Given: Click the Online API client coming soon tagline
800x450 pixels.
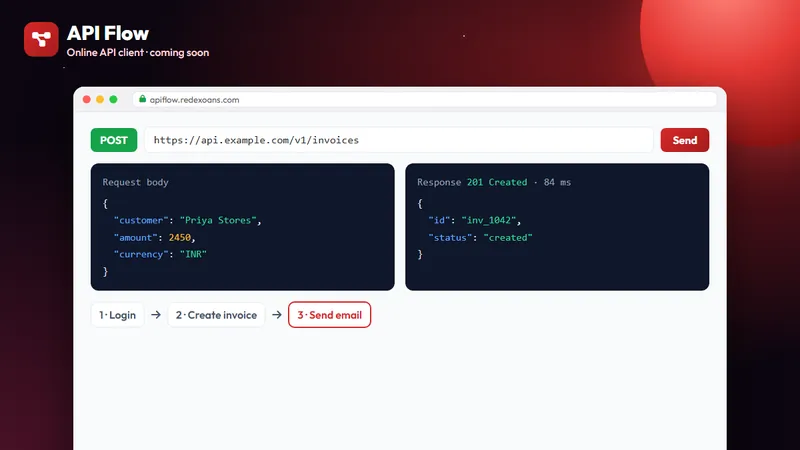Looking at the screenshot, I should pyautogui.click(x=138, y=53).
